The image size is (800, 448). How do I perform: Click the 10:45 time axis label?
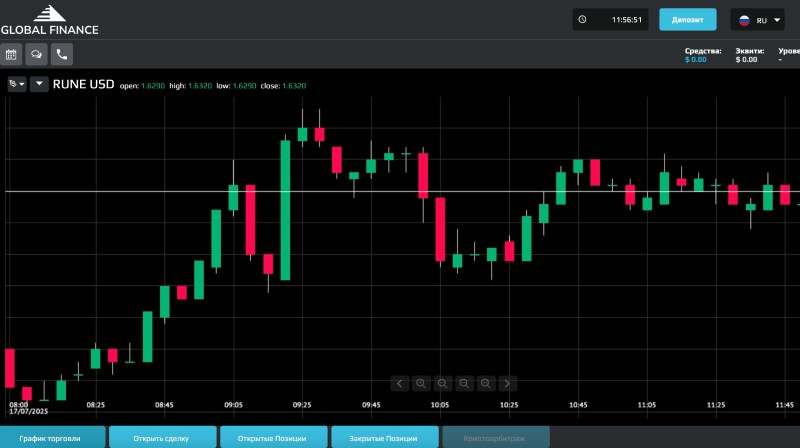pyautogui.click(x=578, y=405)
